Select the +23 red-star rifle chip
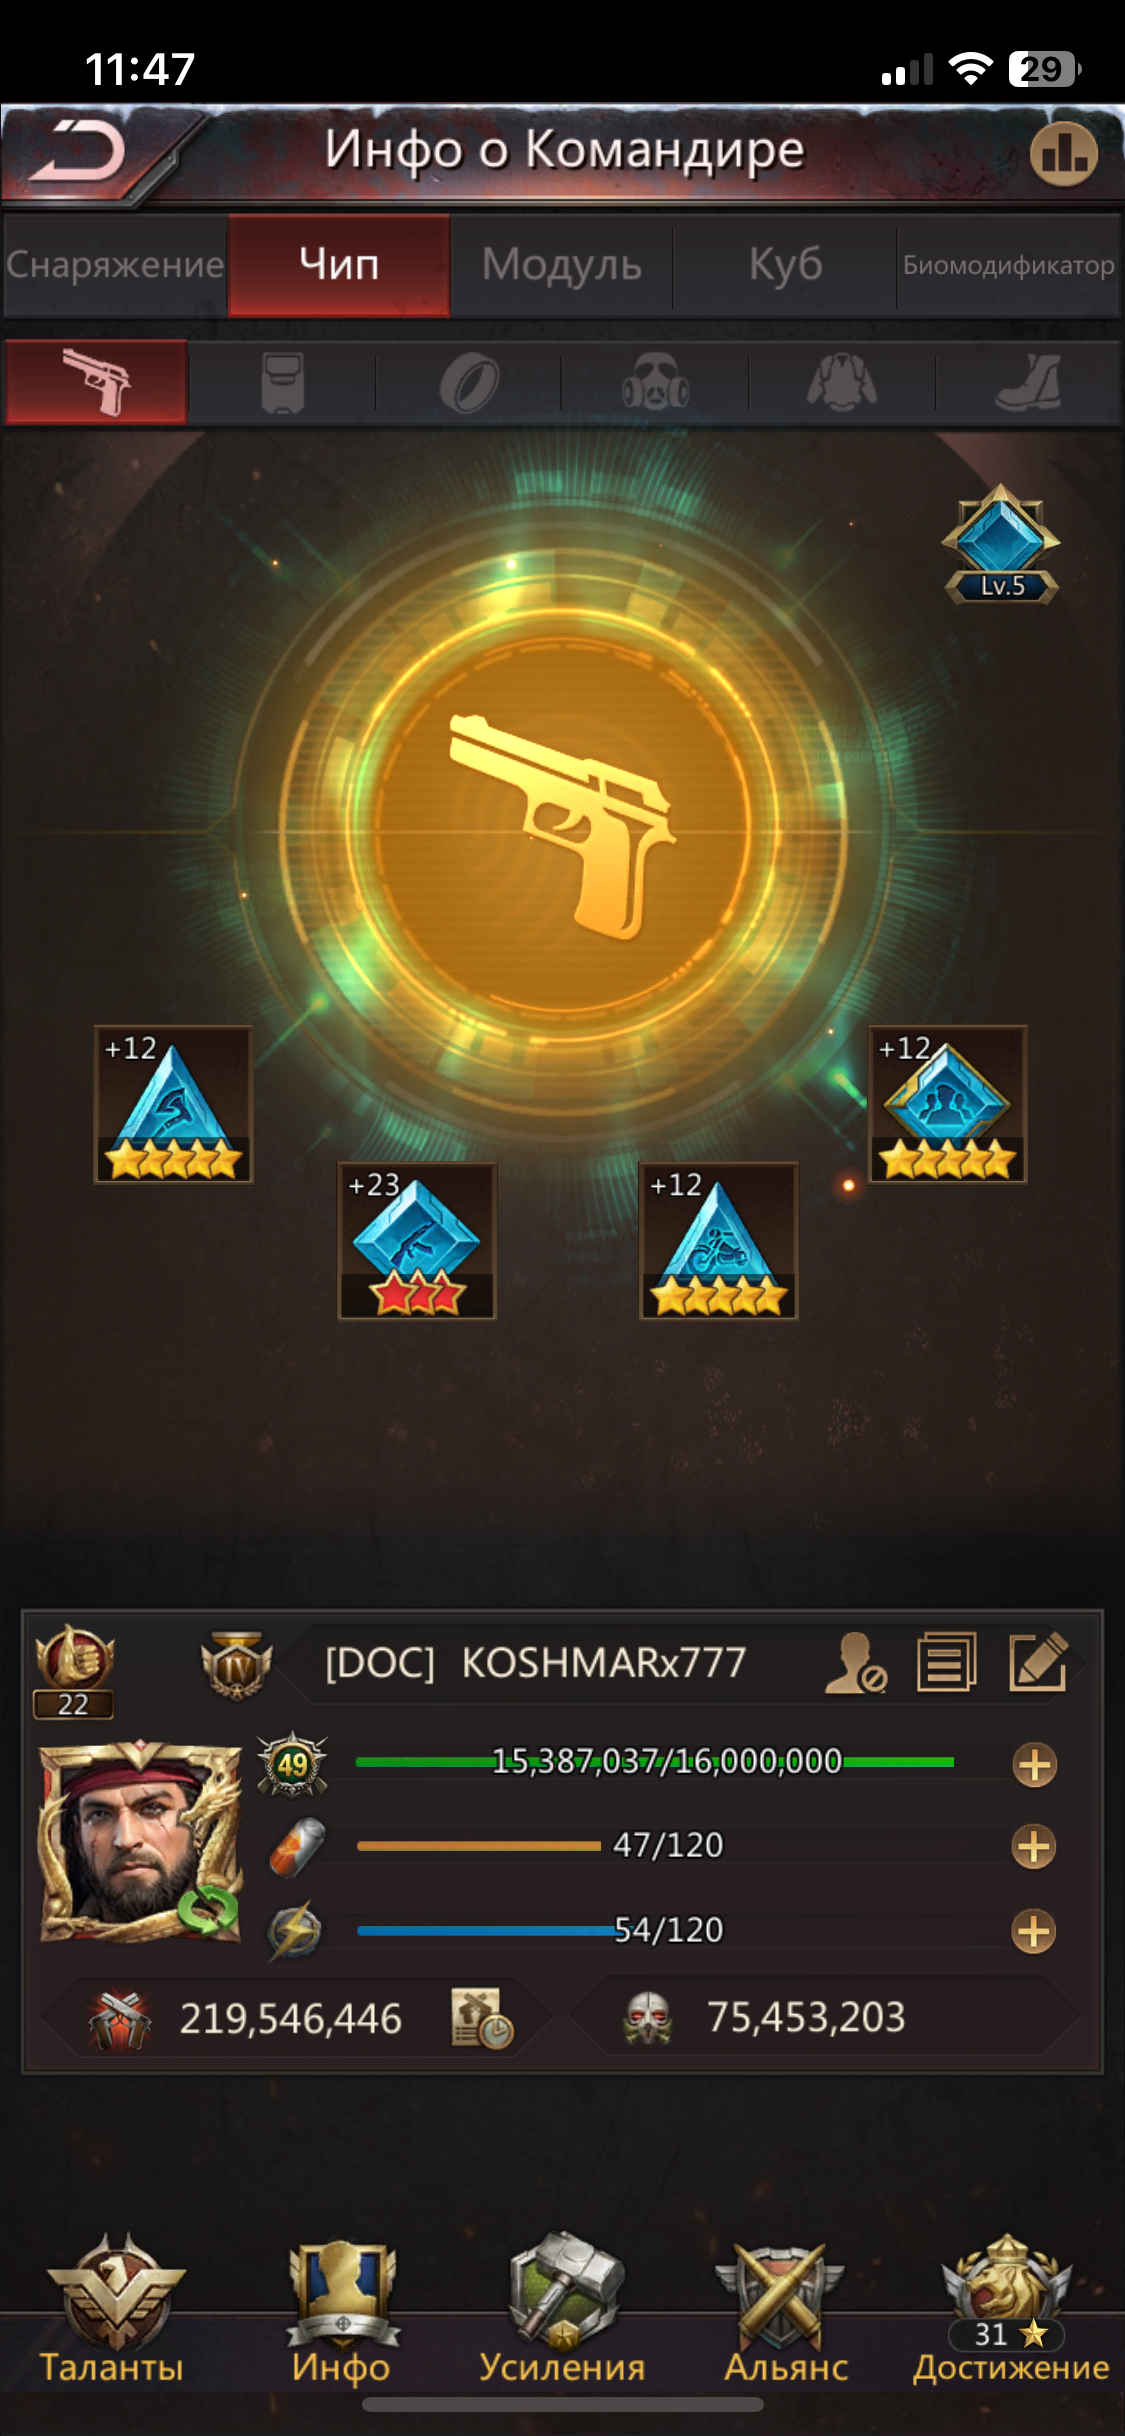This screenshot has width=1125, height=2436. pos(417,1241)
